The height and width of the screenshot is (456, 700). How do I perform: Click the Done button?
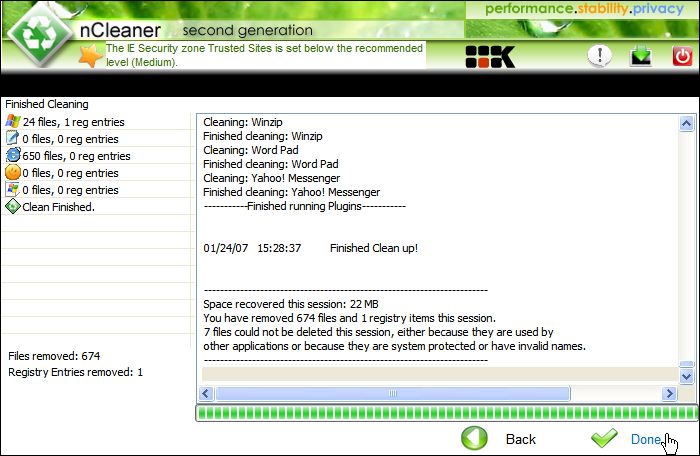coord(646,439)
